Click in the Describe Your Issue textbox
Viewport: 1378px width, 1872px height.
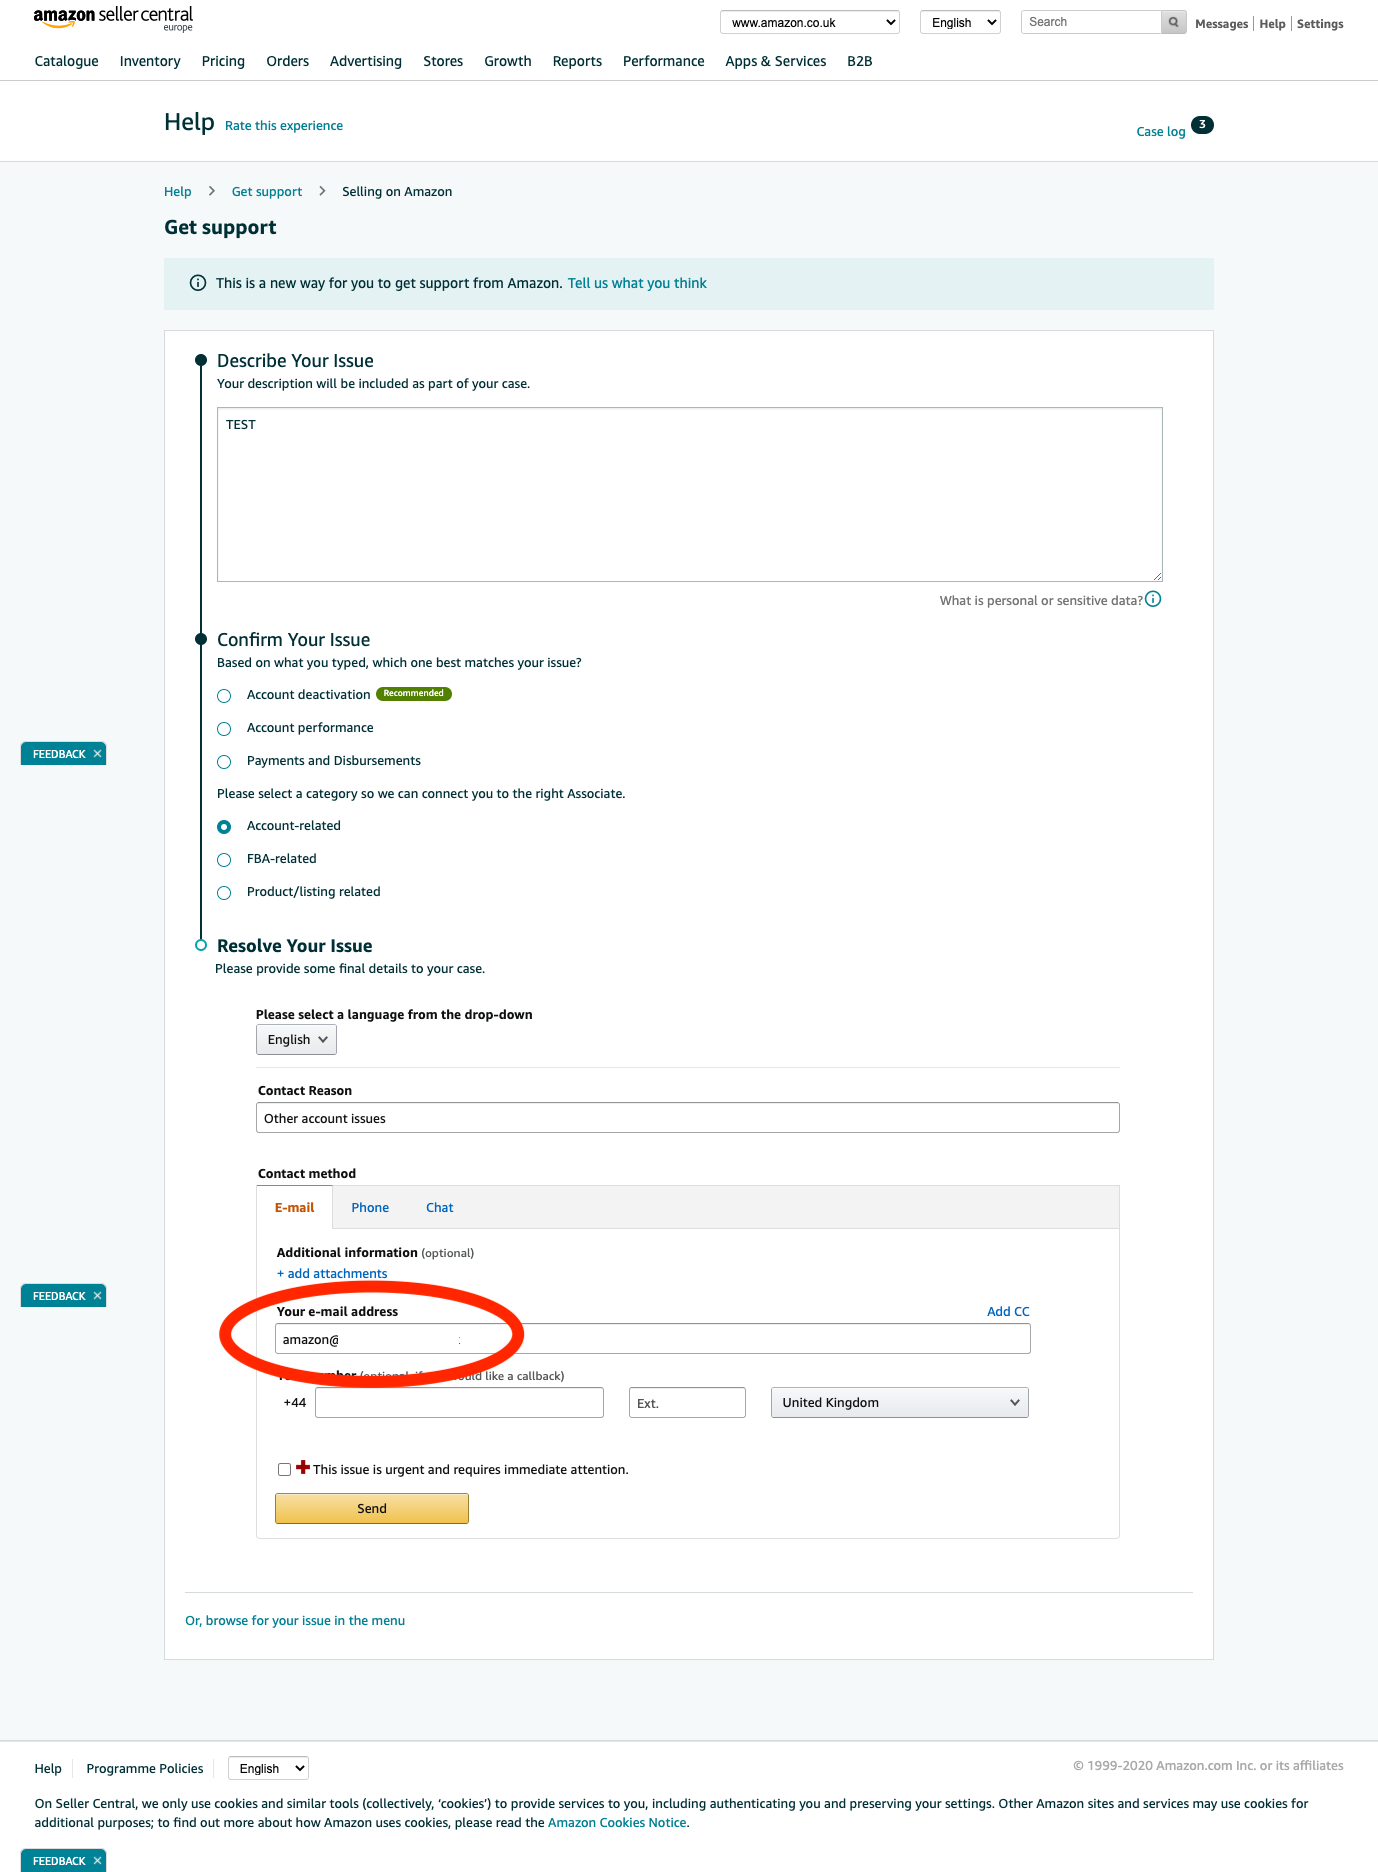689,494
